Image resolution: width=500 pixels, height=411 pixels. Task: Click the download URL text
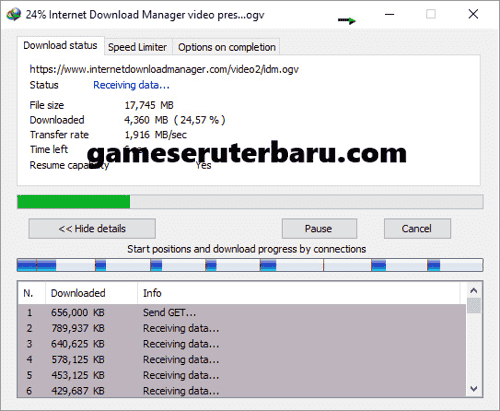click(x=164, y=69)
